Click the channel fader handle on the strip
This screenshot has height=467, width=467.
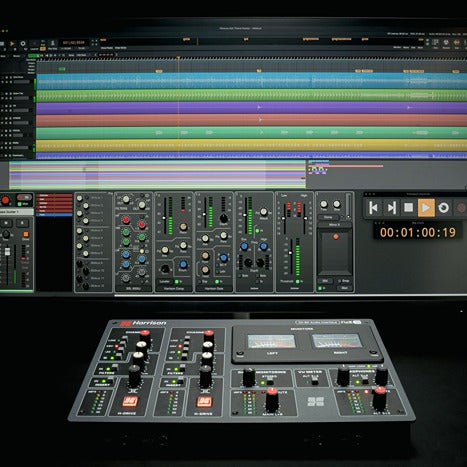point(7,252)
